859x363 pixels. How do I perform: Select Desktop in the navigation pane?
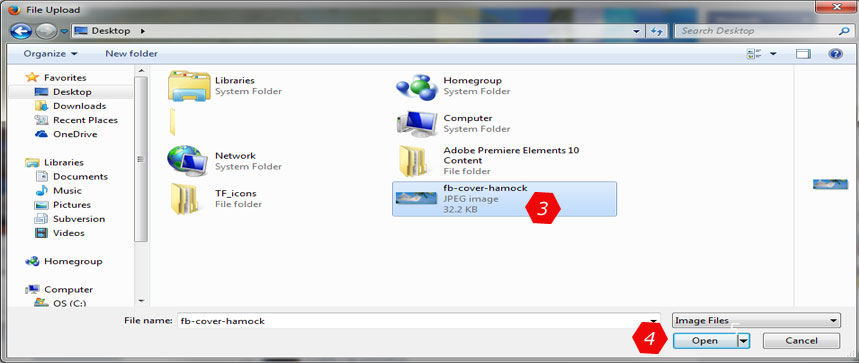(x=71, y=92)
